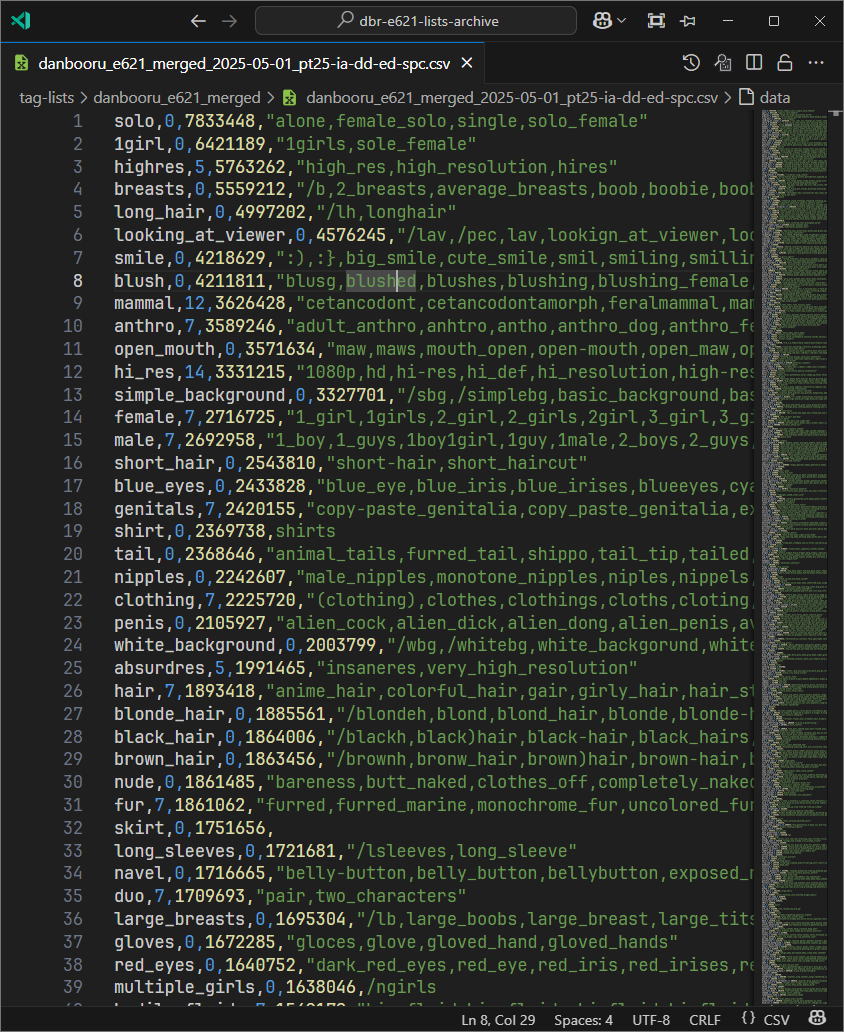
Task: Click long_sleeves on line 33
Action: point(174,851)
